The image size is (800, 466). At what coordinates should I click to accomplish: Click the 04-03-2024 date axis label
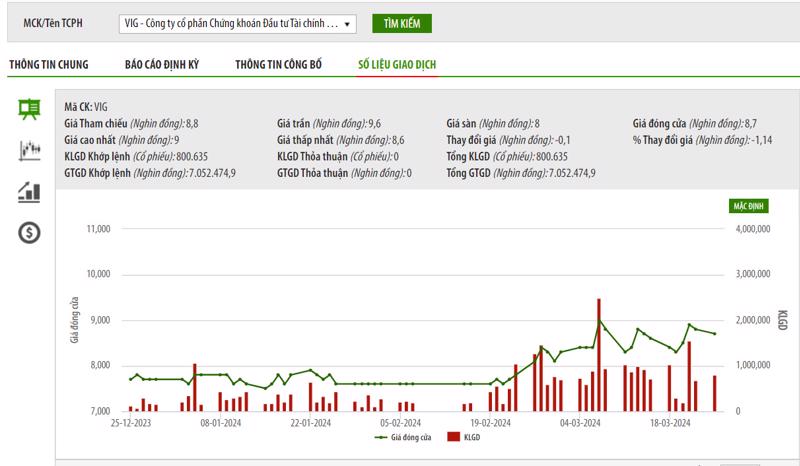(580, 423)
